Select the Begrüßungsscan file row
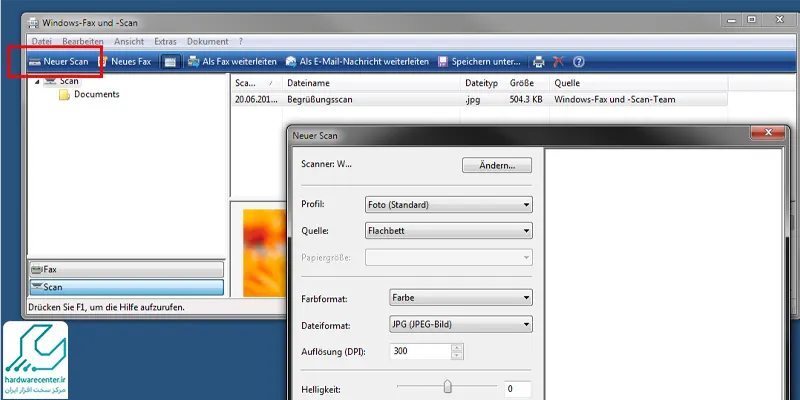 pos(480,99)
